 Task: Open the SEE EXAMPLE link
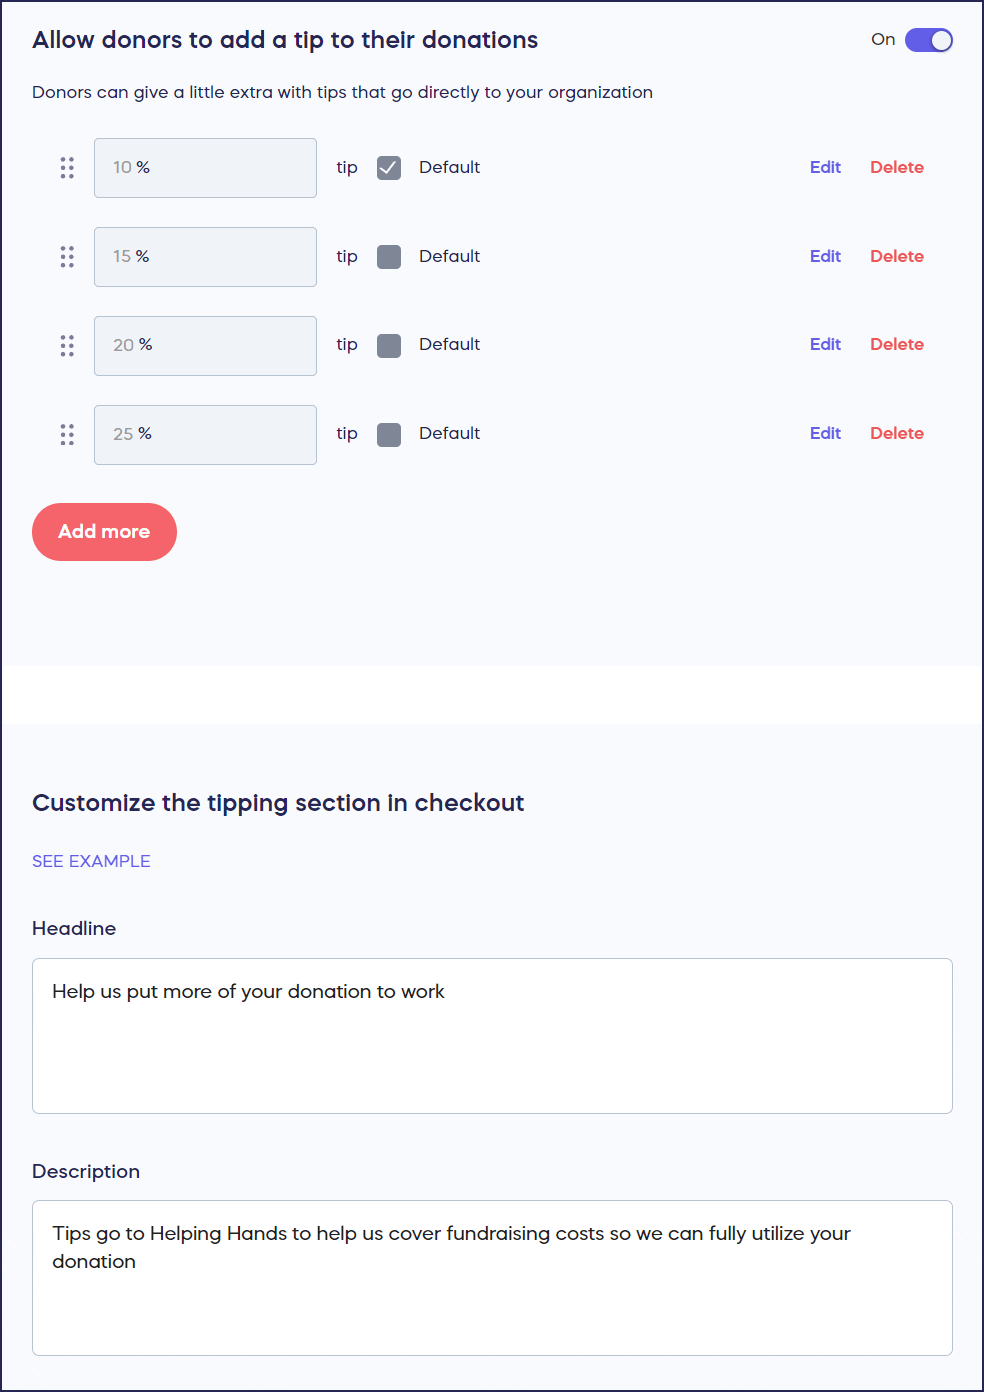pos(91,861)
